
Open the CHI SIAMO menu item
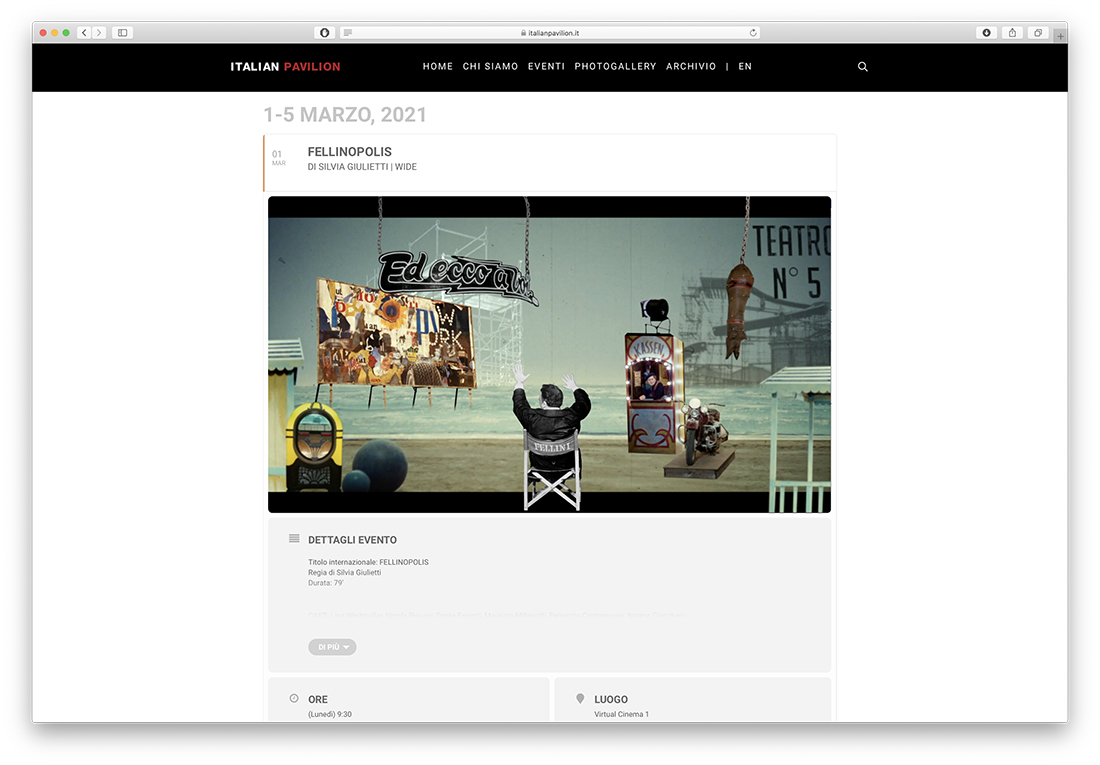coord(490,67)
